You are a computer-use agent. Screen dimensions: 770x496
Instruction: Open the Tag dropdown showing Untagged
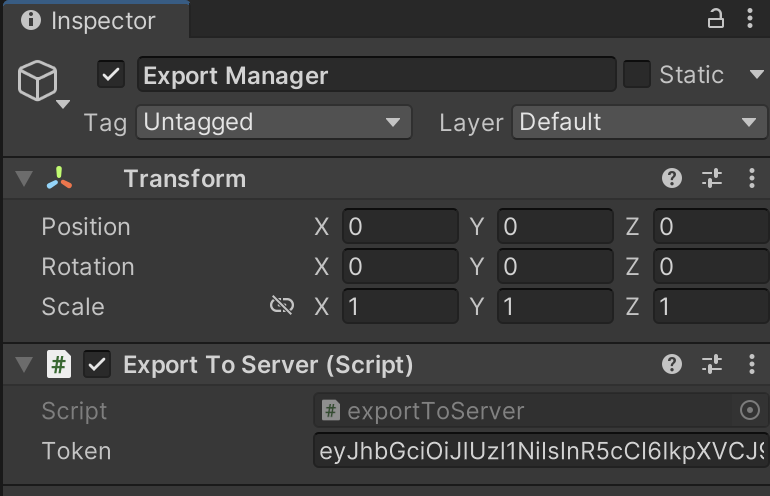(x=273, y=123)
